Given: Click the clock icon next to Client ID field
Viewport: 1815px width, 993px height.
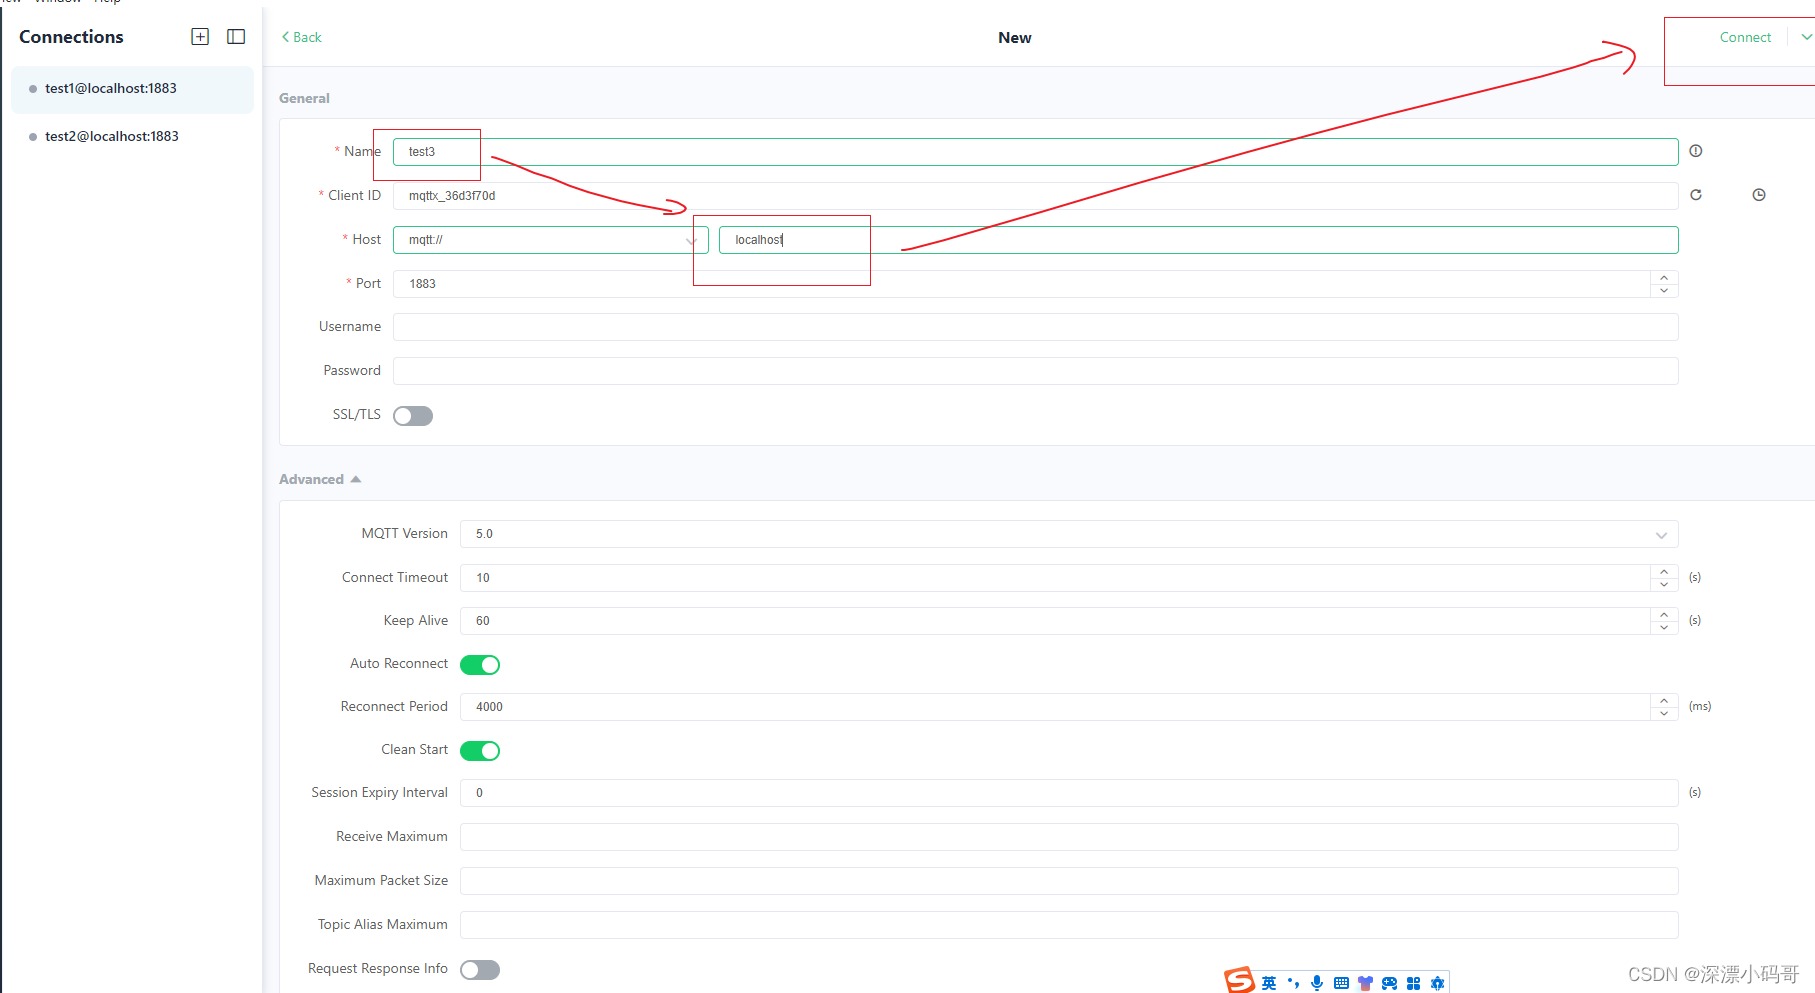Looking at the screenshot, I should pos(1759,195).
